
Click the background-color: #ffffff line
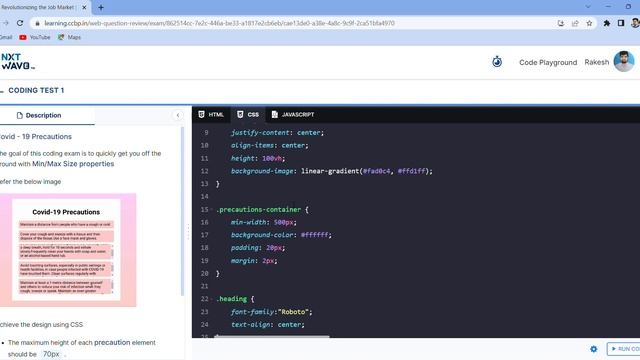pyautogui.click(x=281, y=235)
